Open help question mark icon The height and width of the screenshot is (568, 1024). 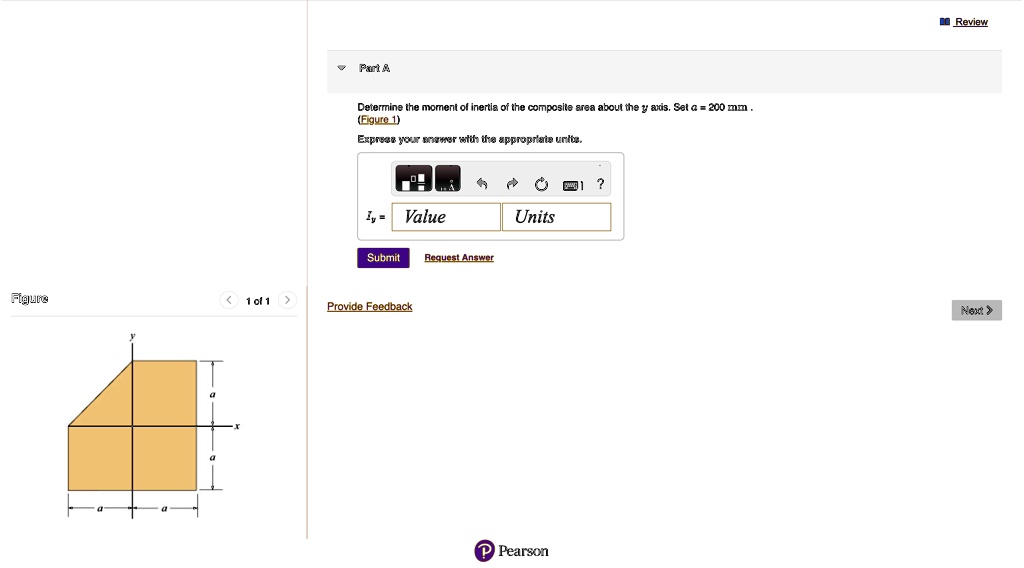click(x=600, y=184)
